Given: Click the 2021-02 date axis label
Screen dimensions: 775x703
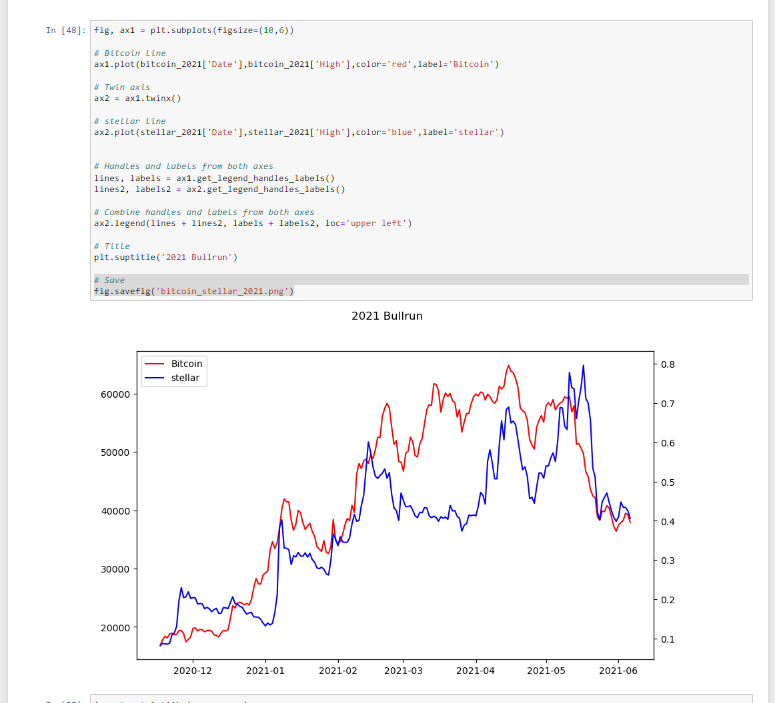Looking at the screenshot, I should pyautogui.click(x=338, y=671).
